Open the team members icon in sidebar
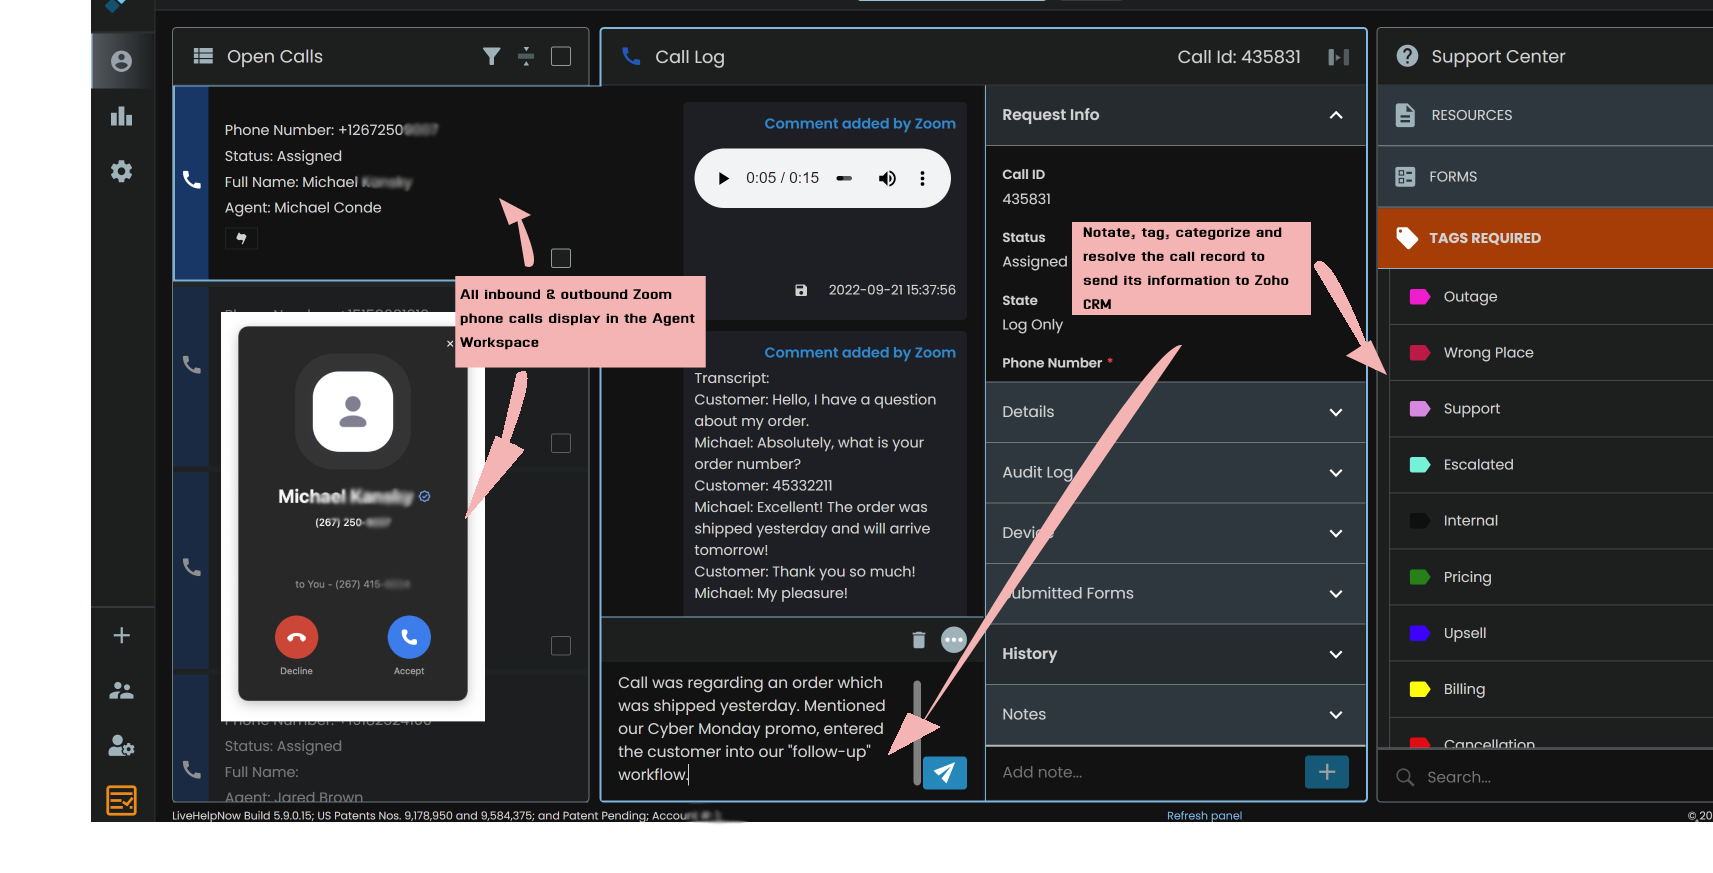 [121, 690]
